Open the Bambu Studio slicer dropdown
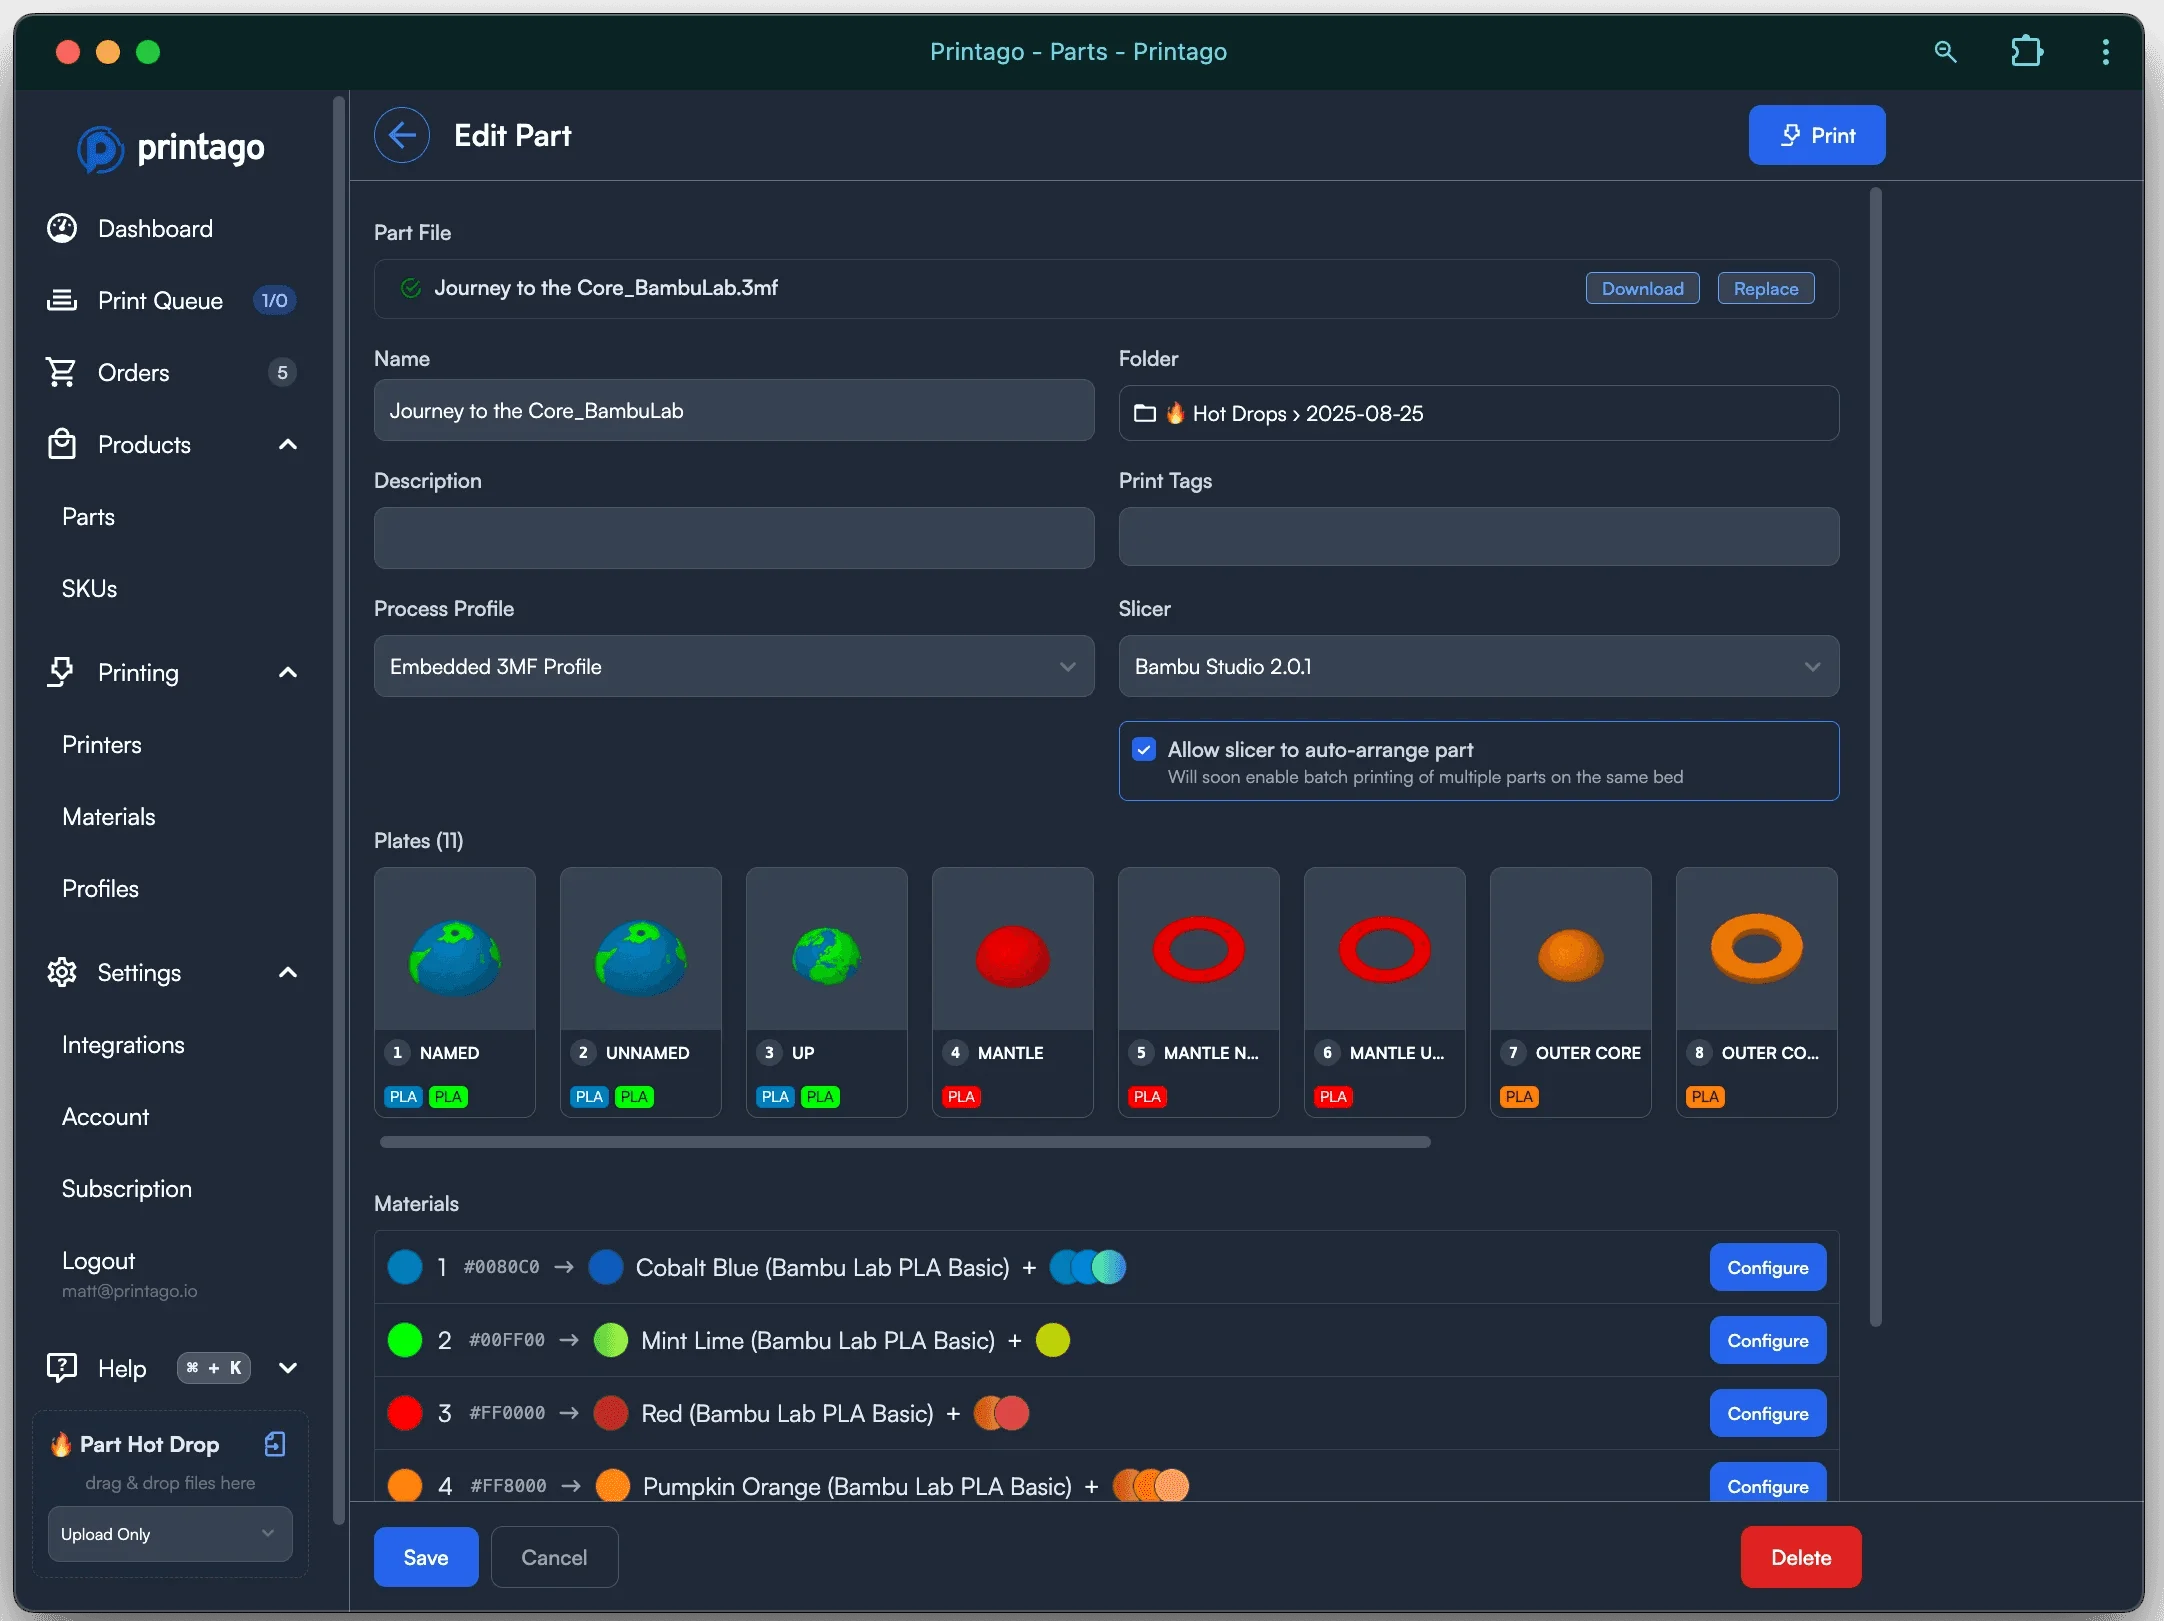This screenshot has width=2164, height=1621. 1478,666
